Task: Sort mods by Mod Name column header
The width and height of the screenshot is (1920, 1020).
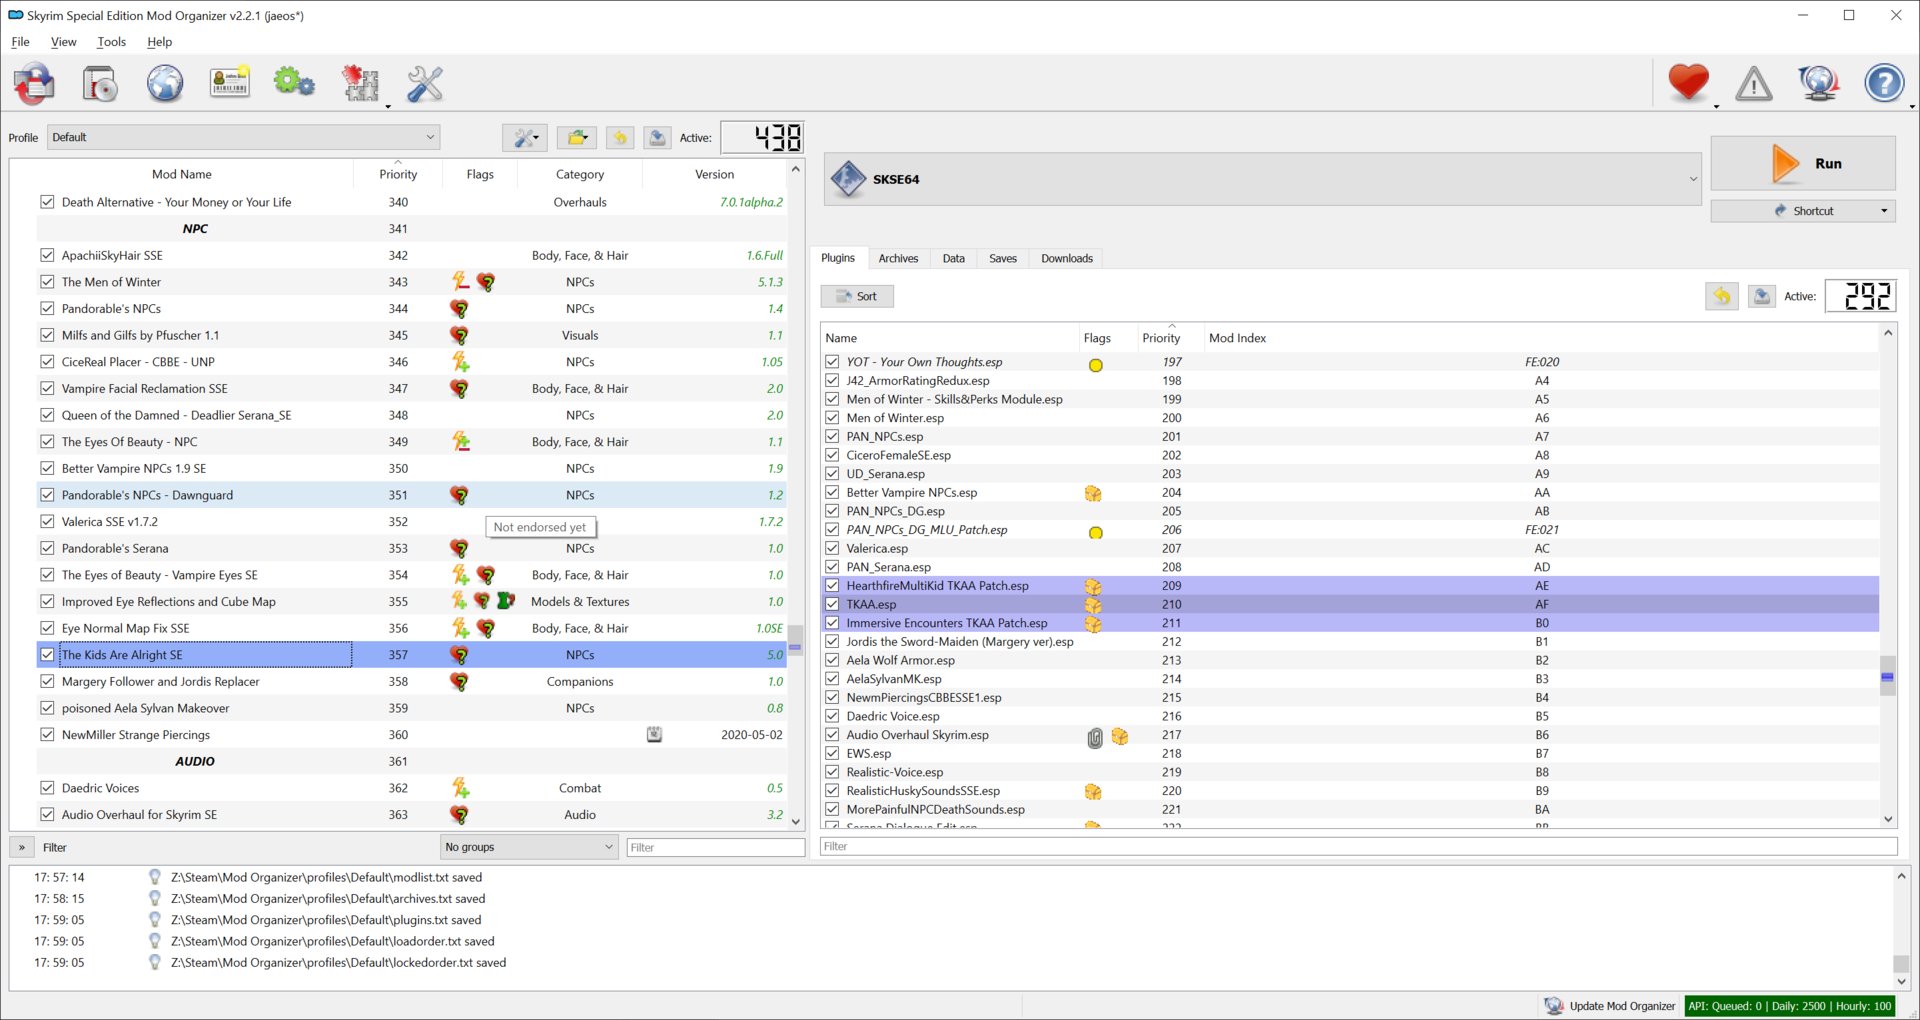Action: (182, 174)
